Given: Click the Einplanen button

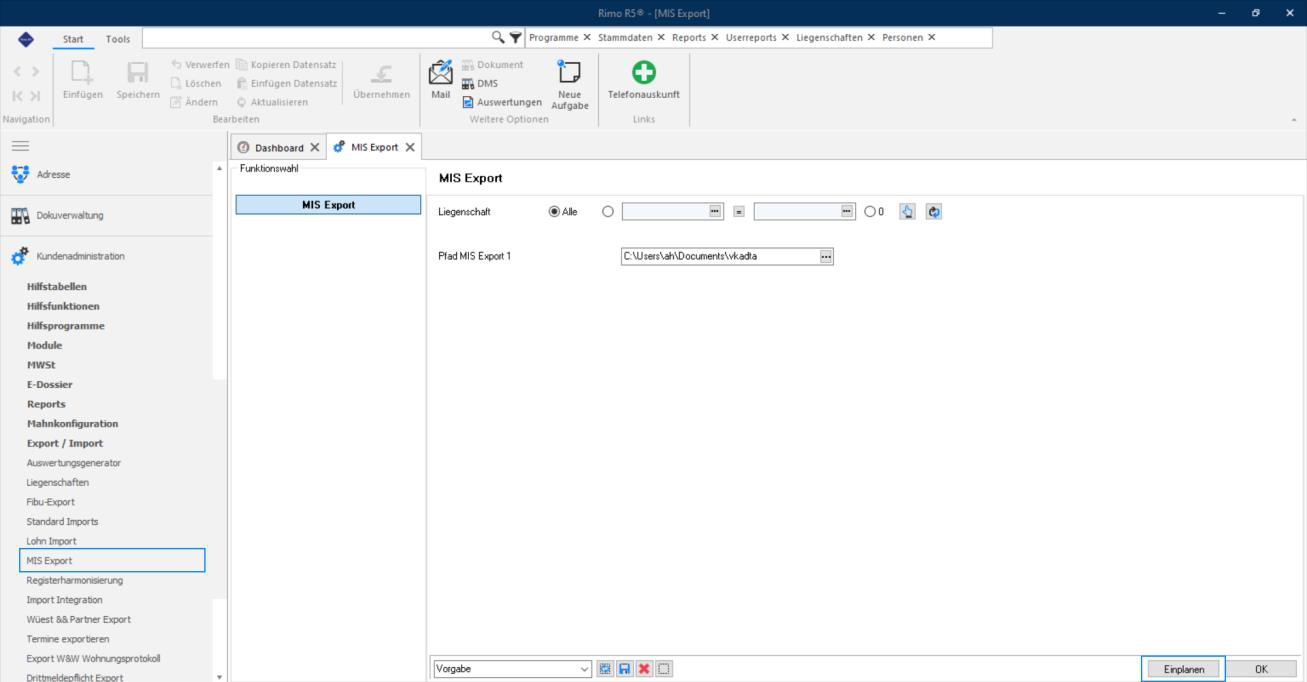Looking at the screenshot, I should coord(1184,669).
